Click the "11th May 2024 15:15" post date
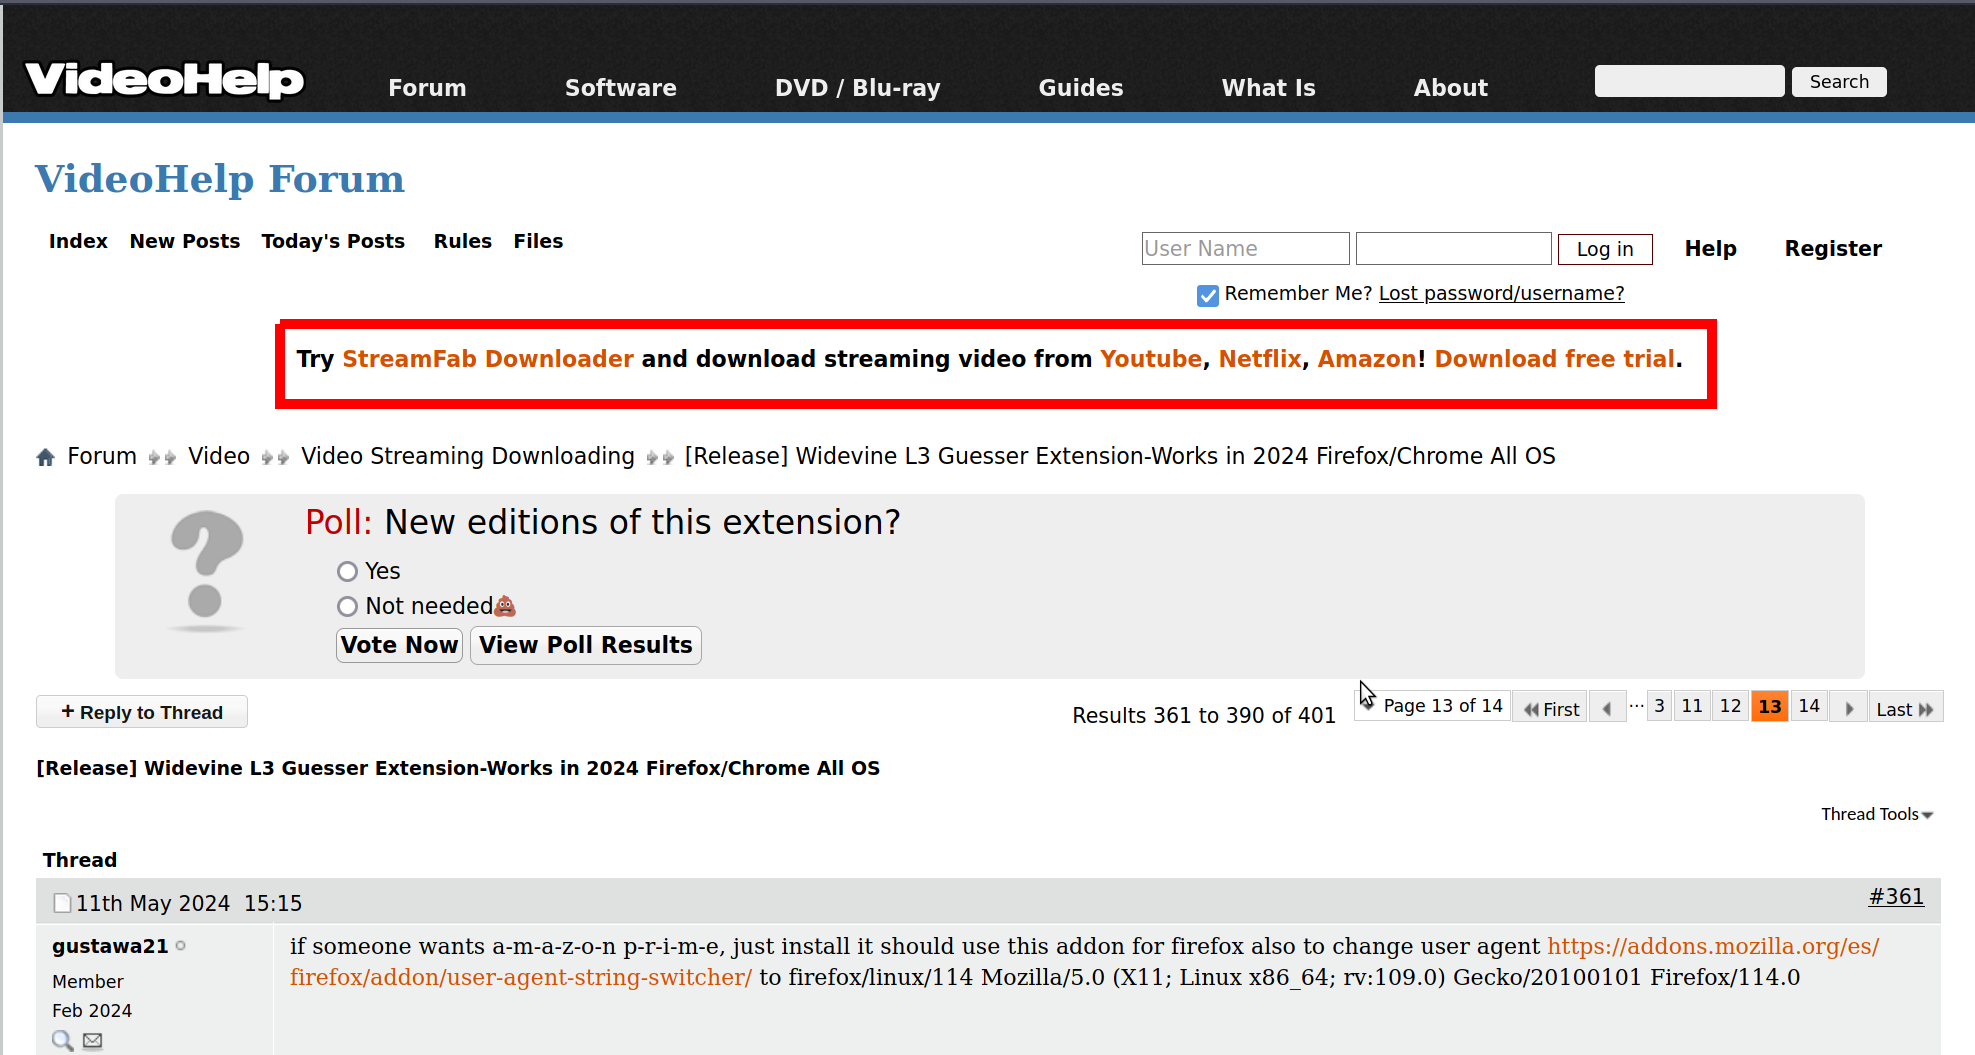 (x=189, y=903)
